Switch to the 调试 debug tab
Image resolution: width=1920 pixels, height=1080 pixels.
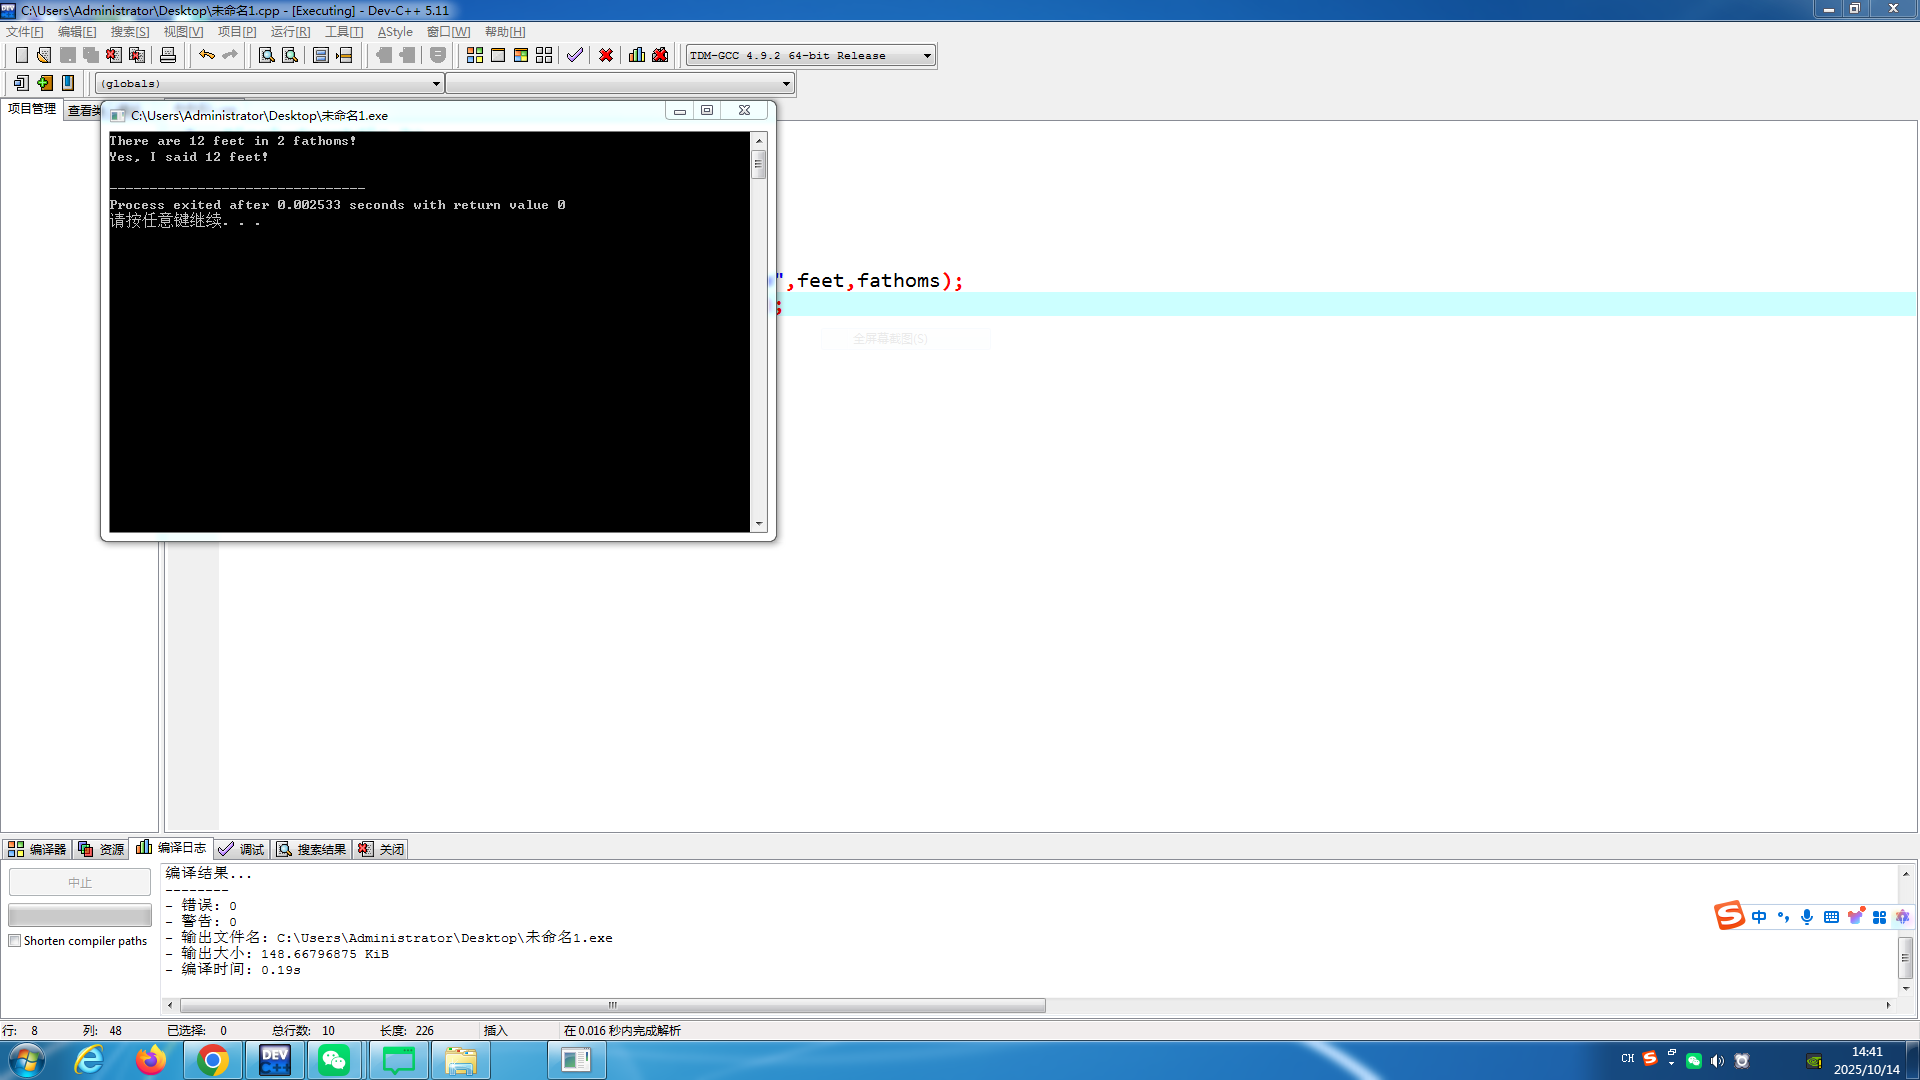coord(242,849)
